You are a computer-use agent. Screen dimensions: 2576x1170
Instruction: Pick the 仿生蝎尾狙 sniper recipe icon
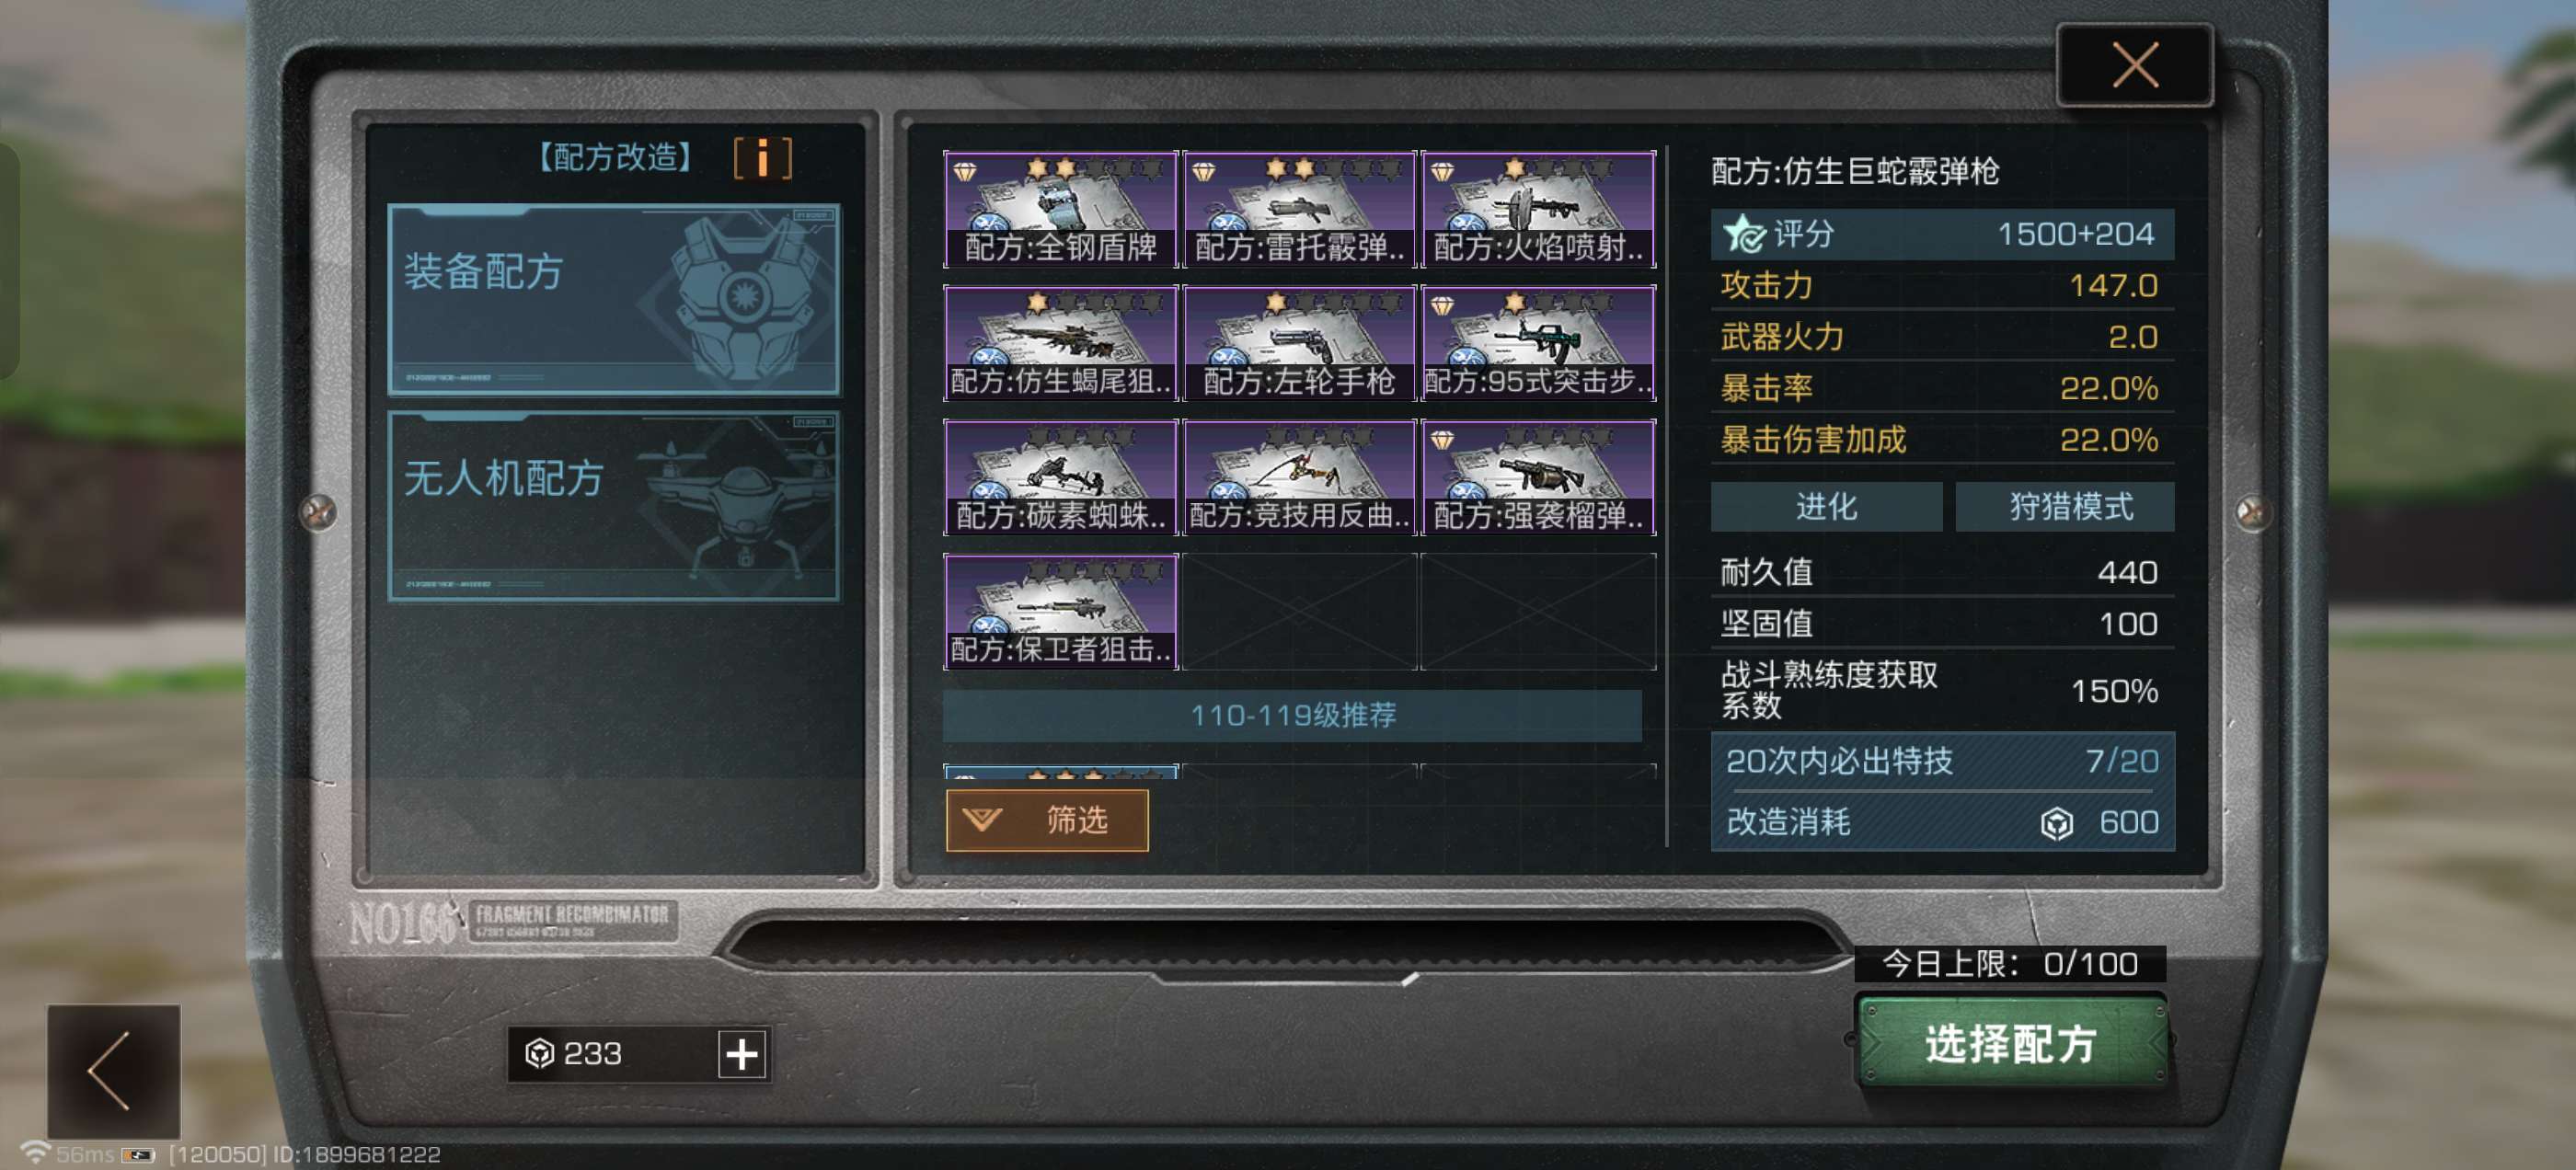(1060, 343)
